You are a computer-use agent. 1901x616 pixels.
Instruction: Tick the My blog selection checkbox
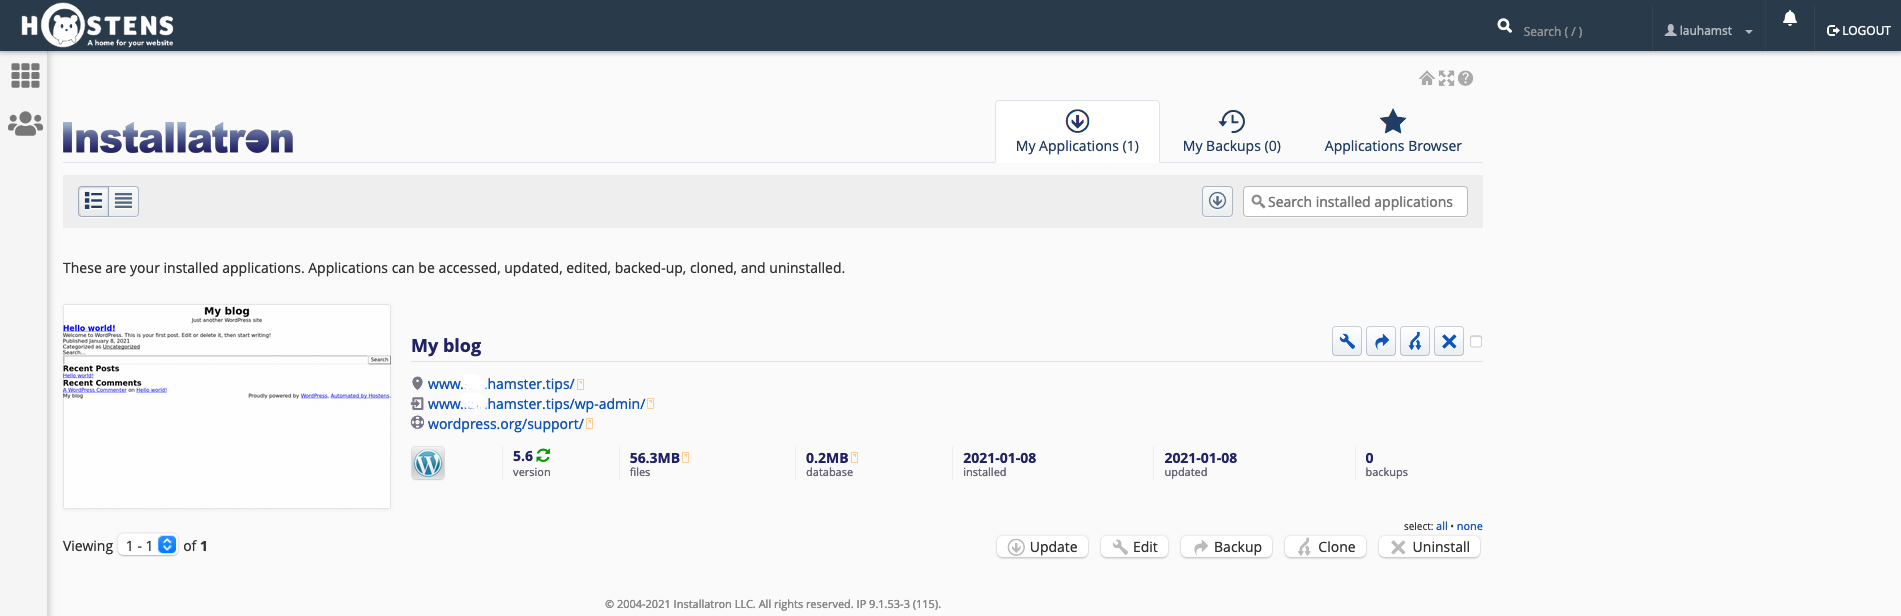click(1476, 342)
